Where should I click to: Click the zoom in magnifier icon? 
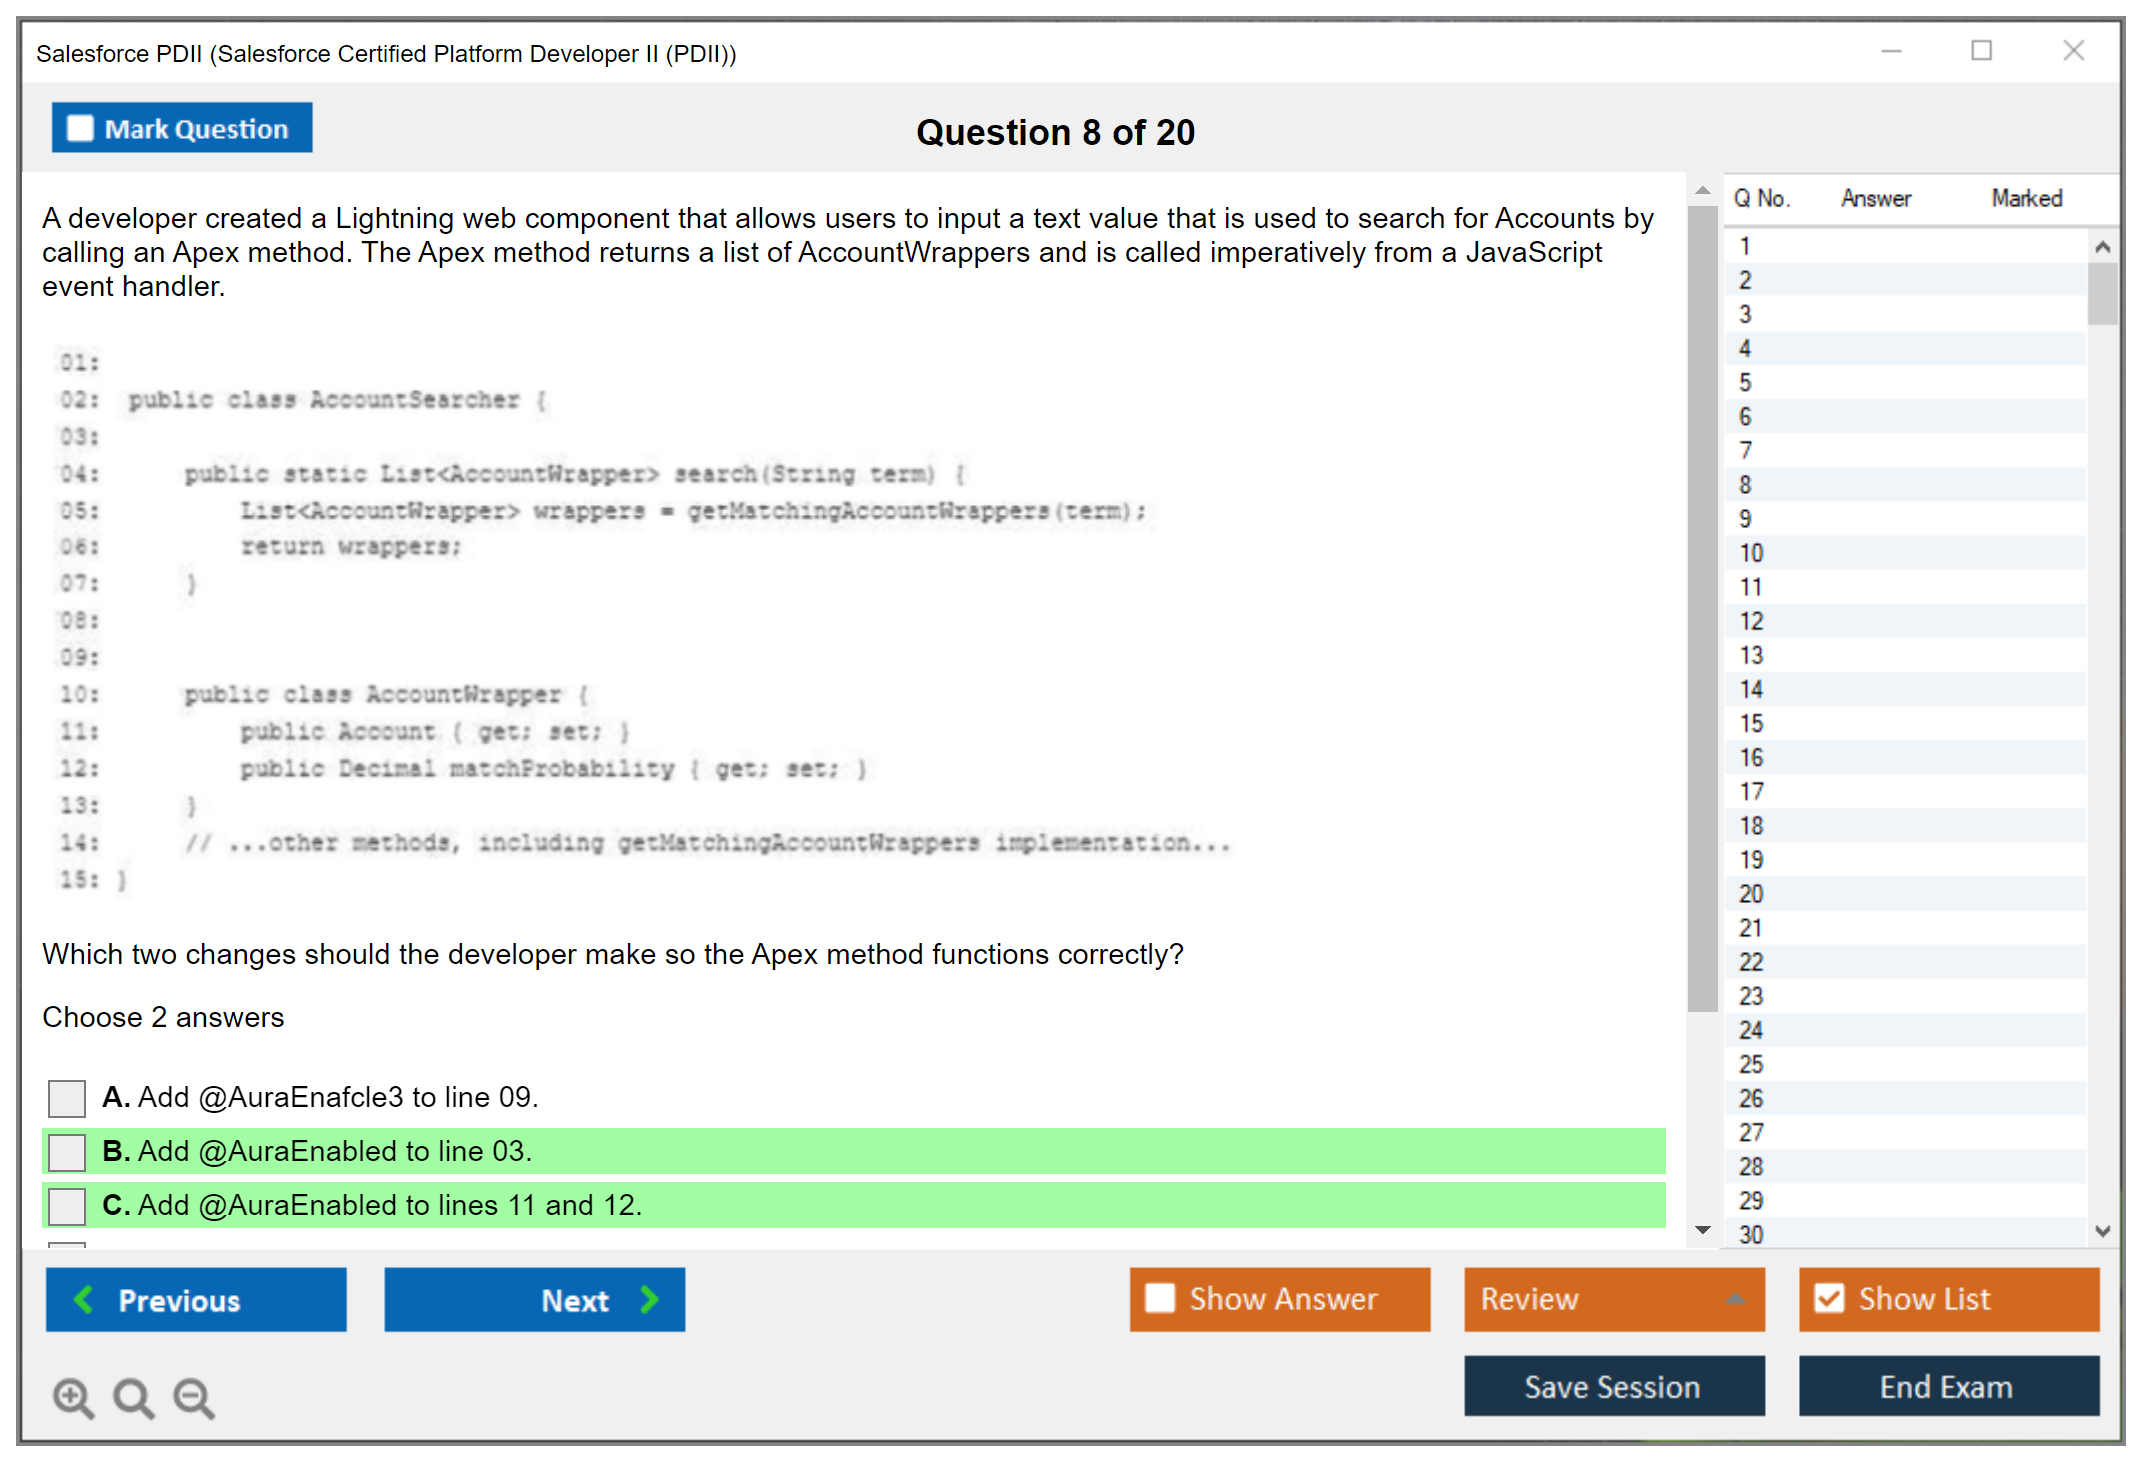tap(73, 1396)
